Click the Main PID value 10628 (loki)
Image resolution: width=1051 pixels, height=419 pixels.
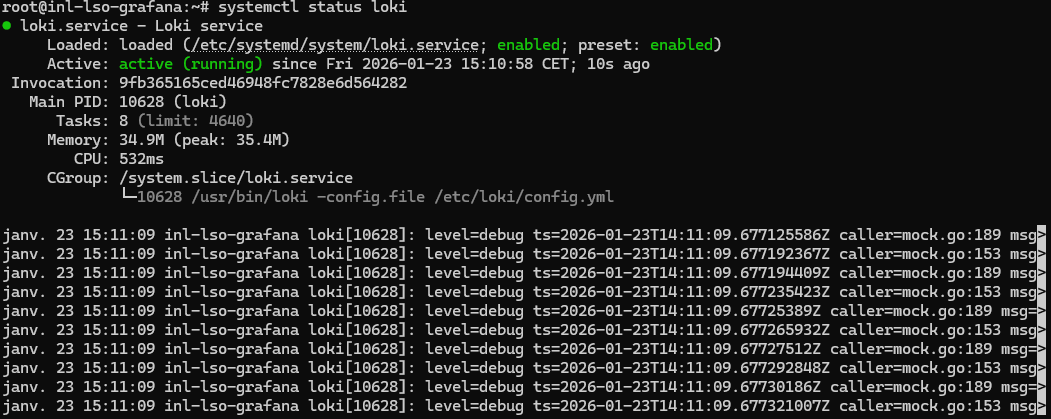pyautogui.click(x=173, y=102)
